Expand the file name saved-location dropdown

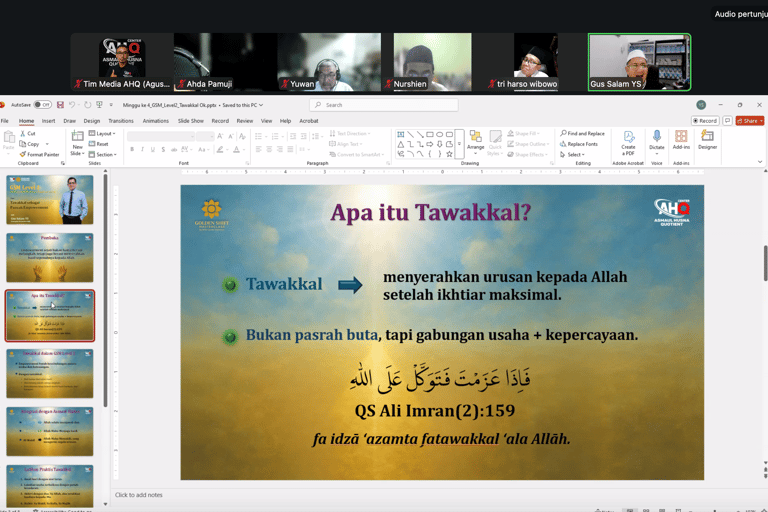point(261,105)
